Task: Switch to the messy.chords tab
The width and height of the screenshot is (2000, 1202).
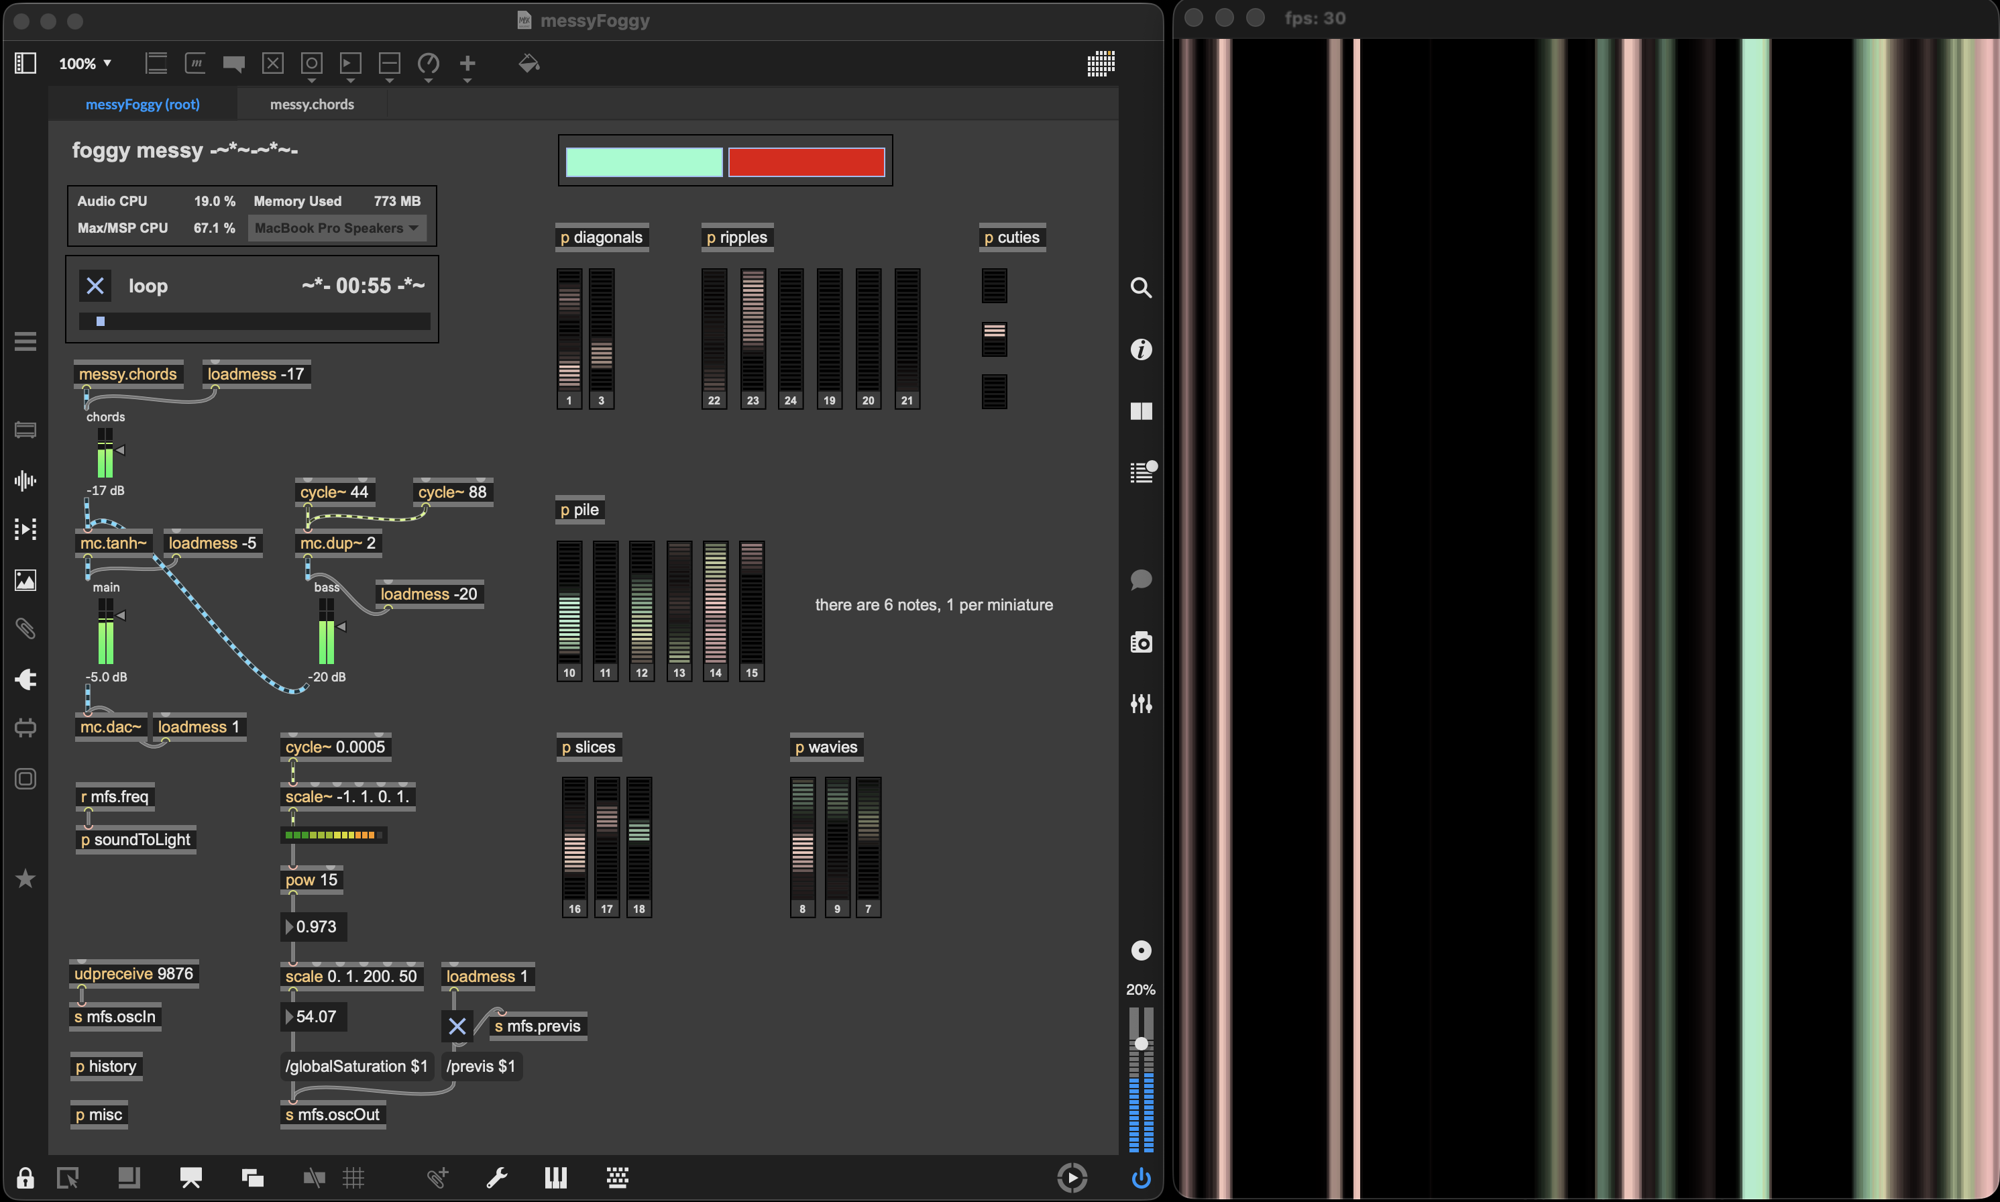Action: click(312, 104)
